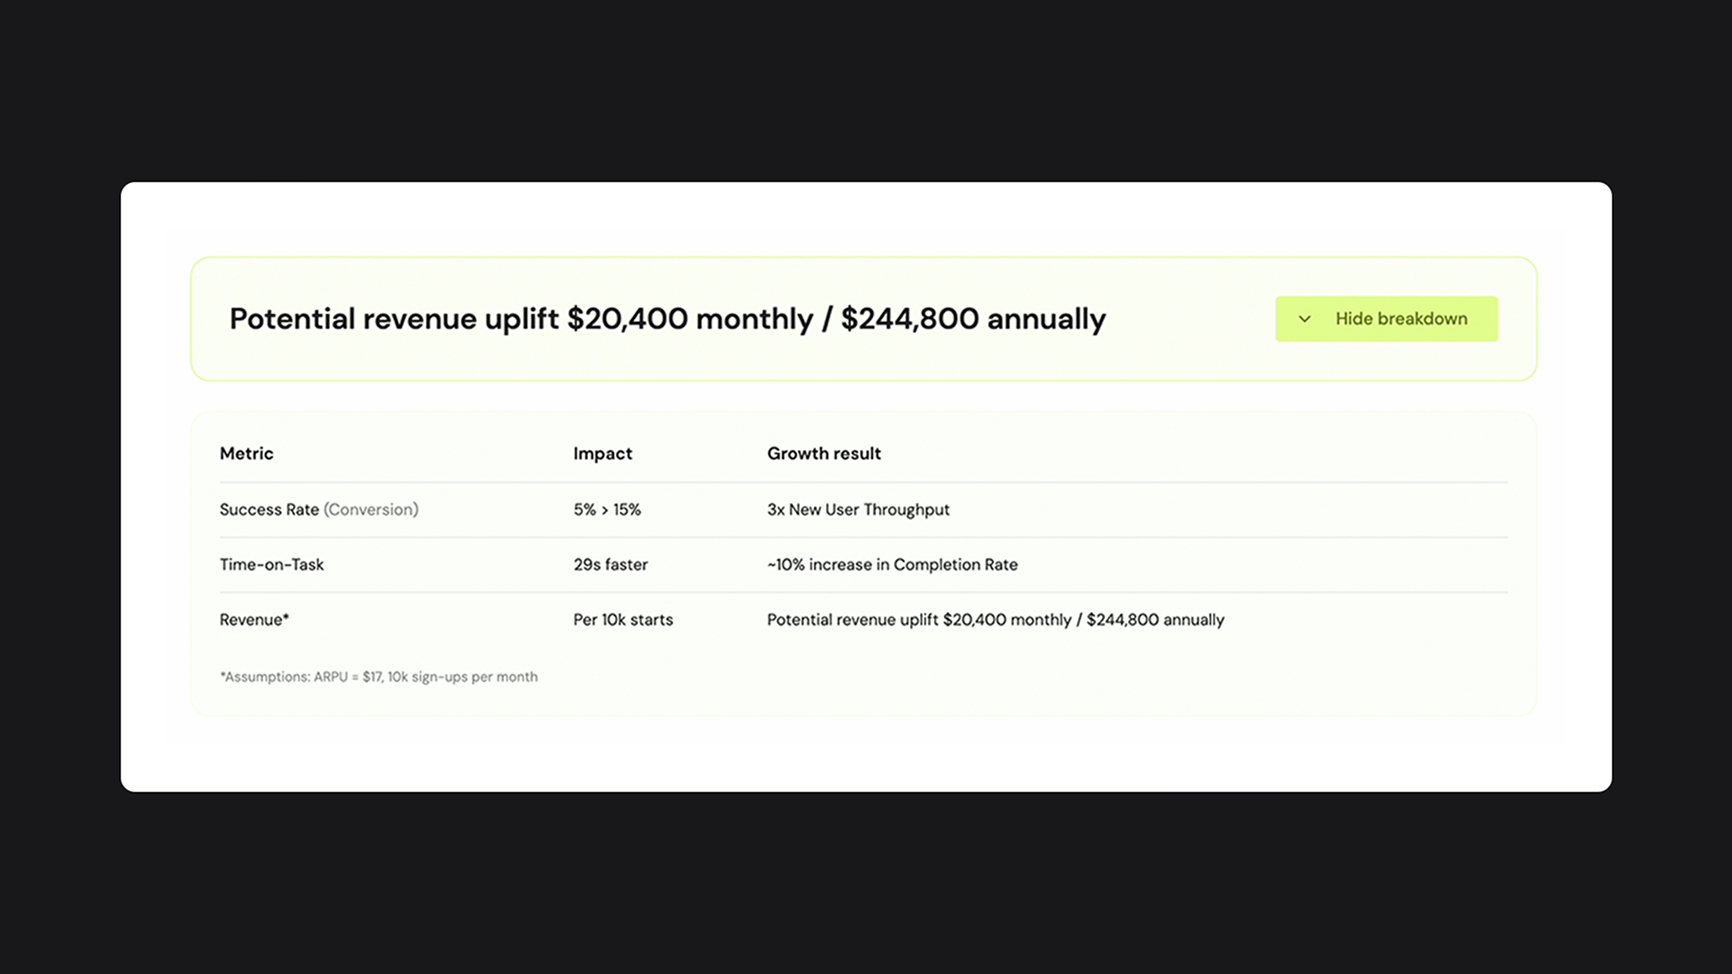Click the '29s faster' impact value

coord(610,564)
